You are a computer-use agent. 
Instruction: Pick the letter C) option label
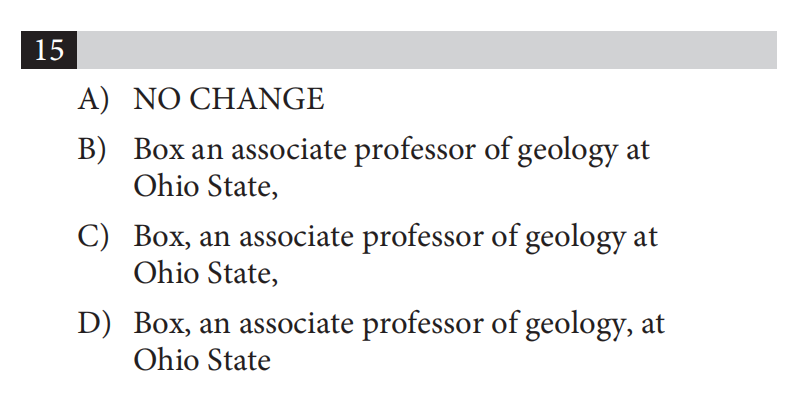(93, 237)
